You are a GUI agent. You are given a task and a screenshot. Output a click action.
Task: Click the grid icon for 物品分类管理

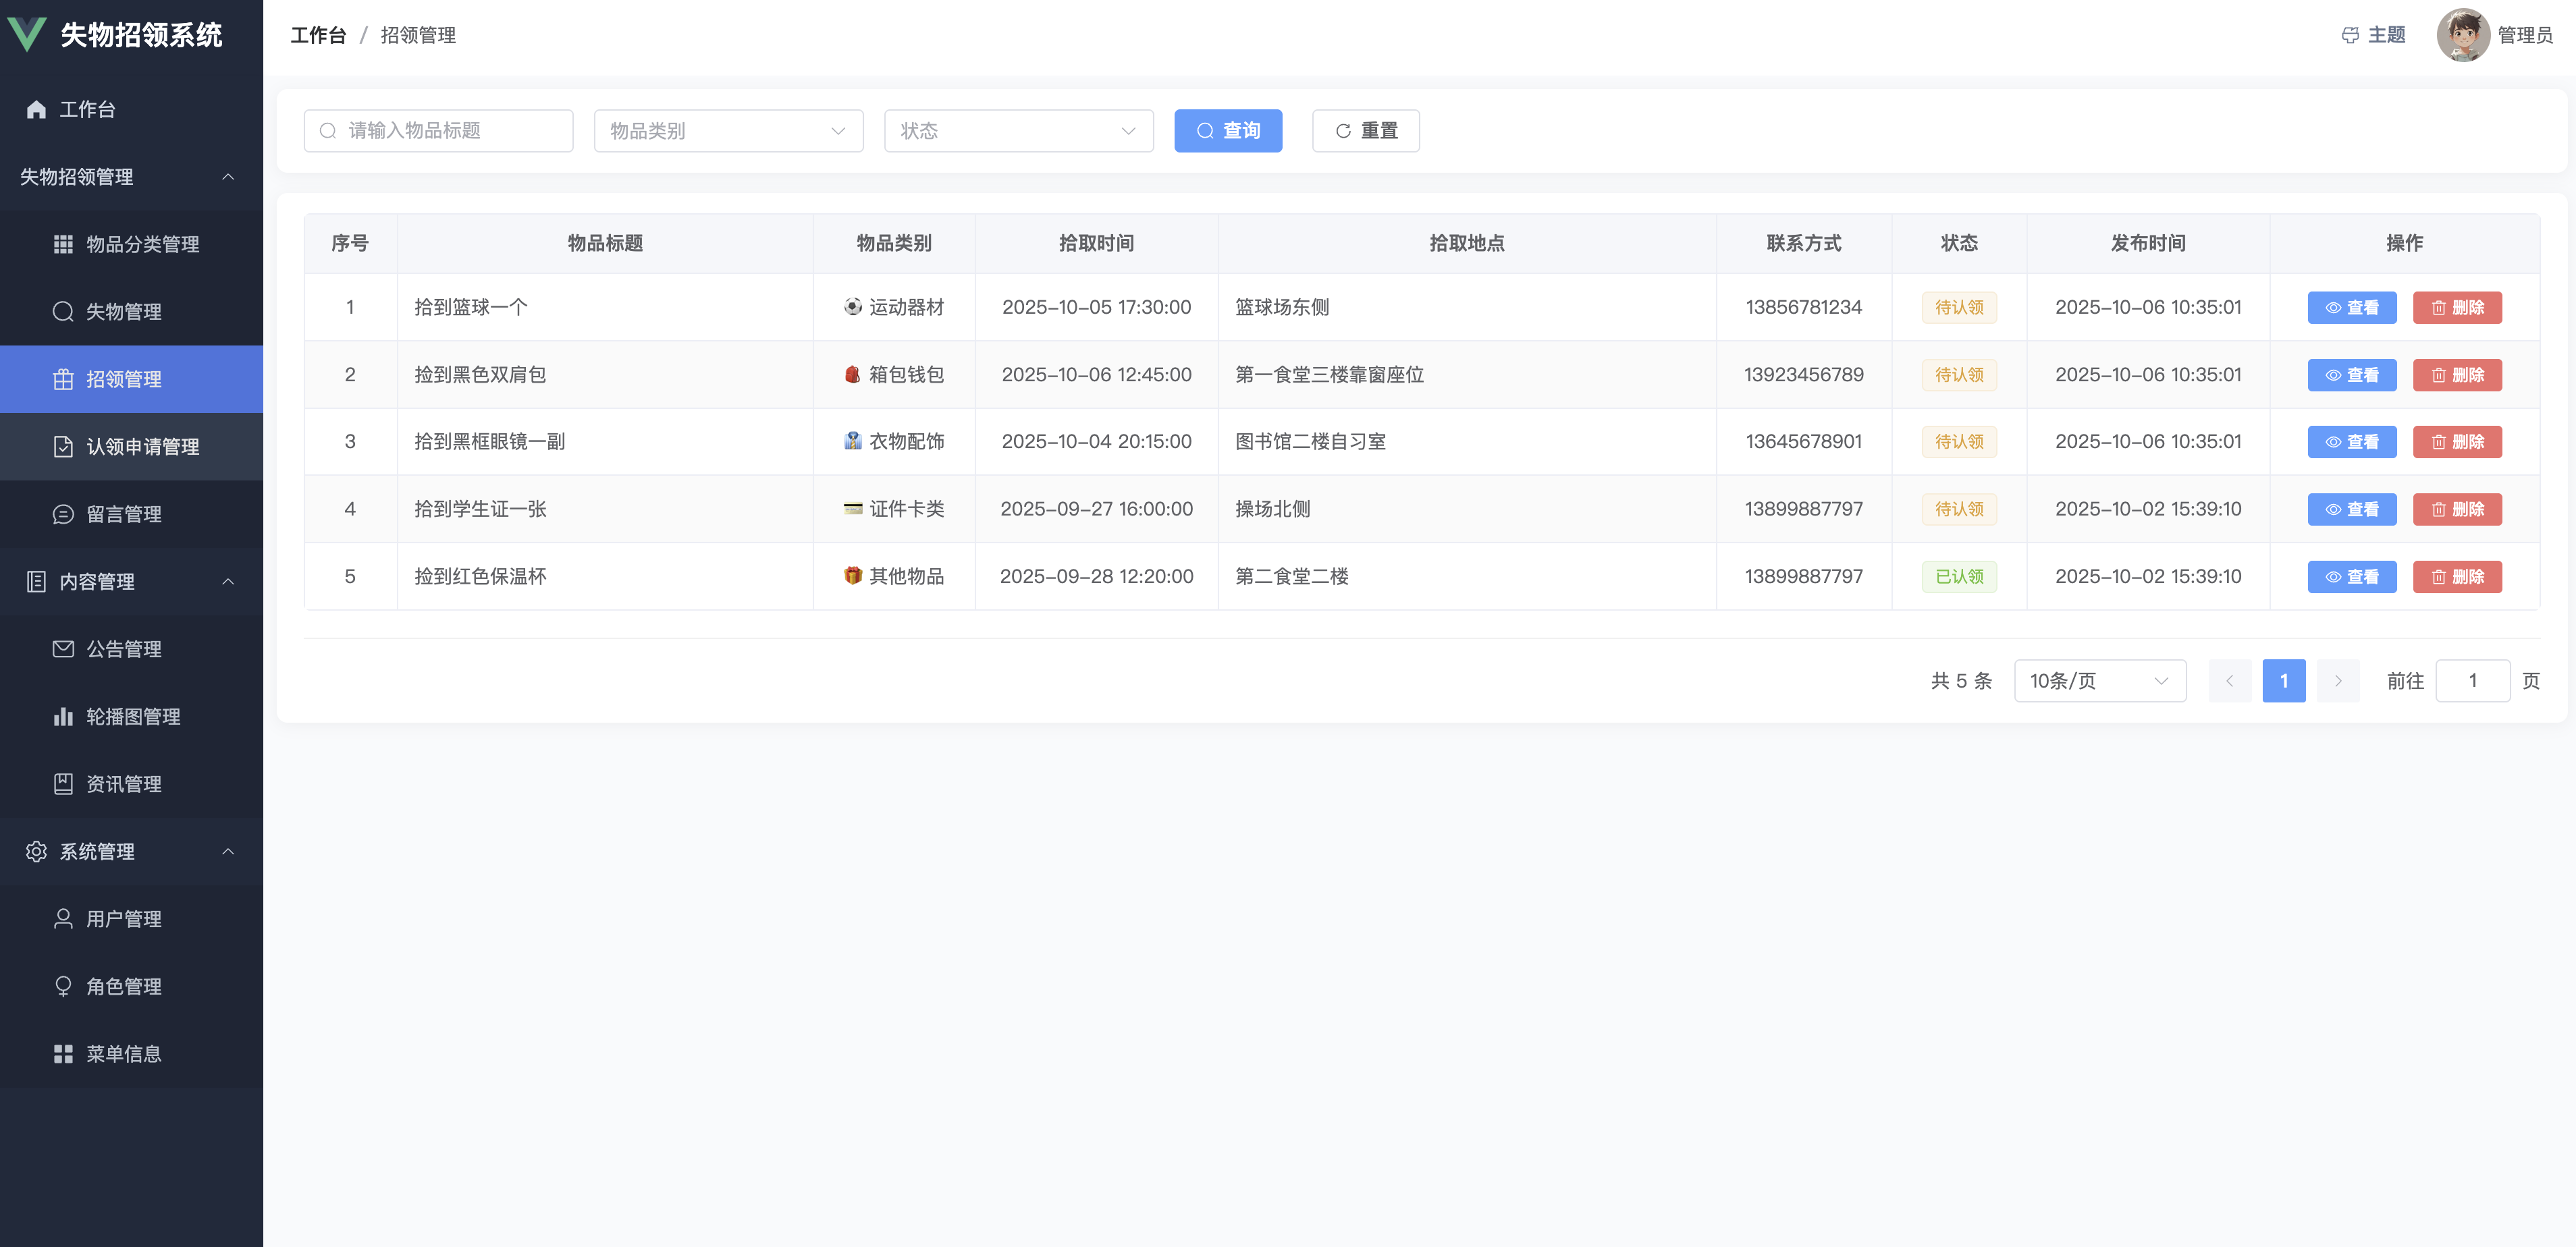[63, 244]
